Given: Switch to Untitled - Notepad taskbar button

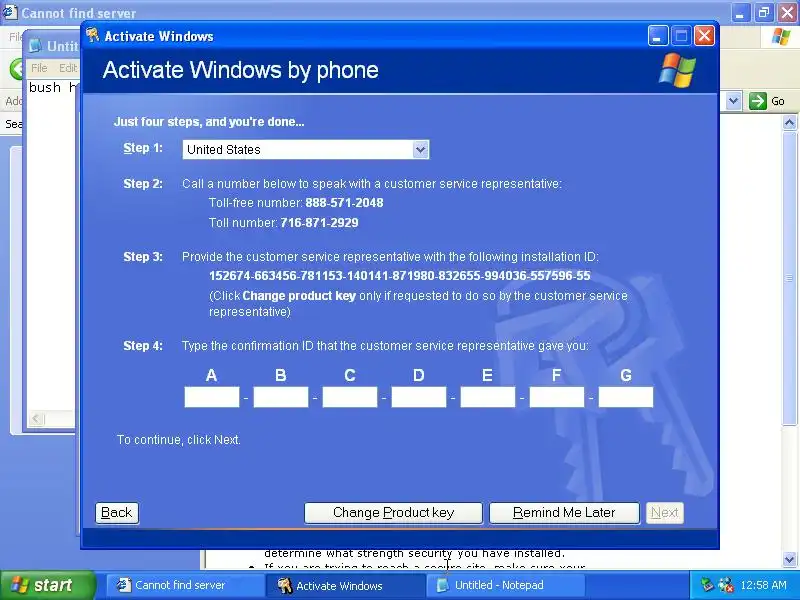Looking at the screenshot, I should point(505,585).
